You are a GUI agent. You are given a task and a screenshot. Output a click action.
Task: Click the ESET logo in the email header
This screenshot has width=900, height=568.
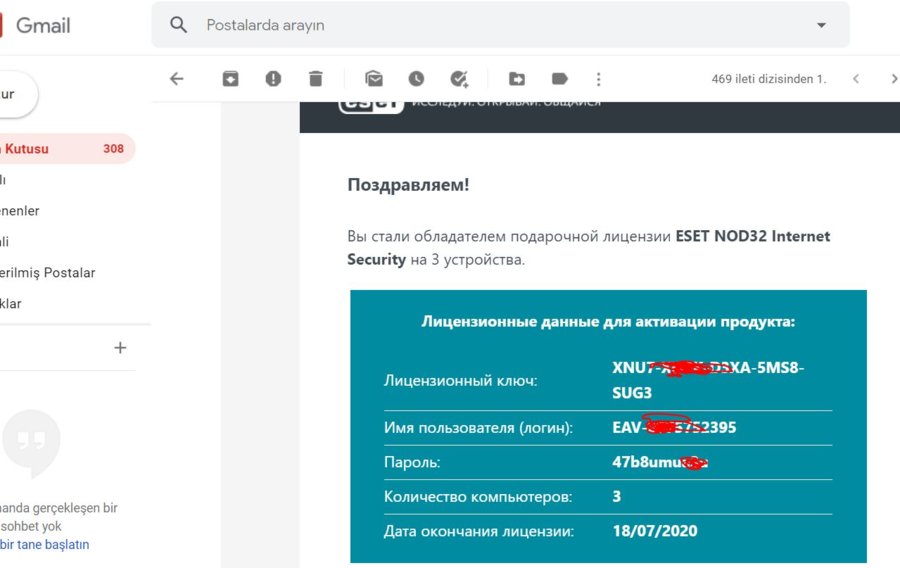pyautogui.click(x=371, y=106)
